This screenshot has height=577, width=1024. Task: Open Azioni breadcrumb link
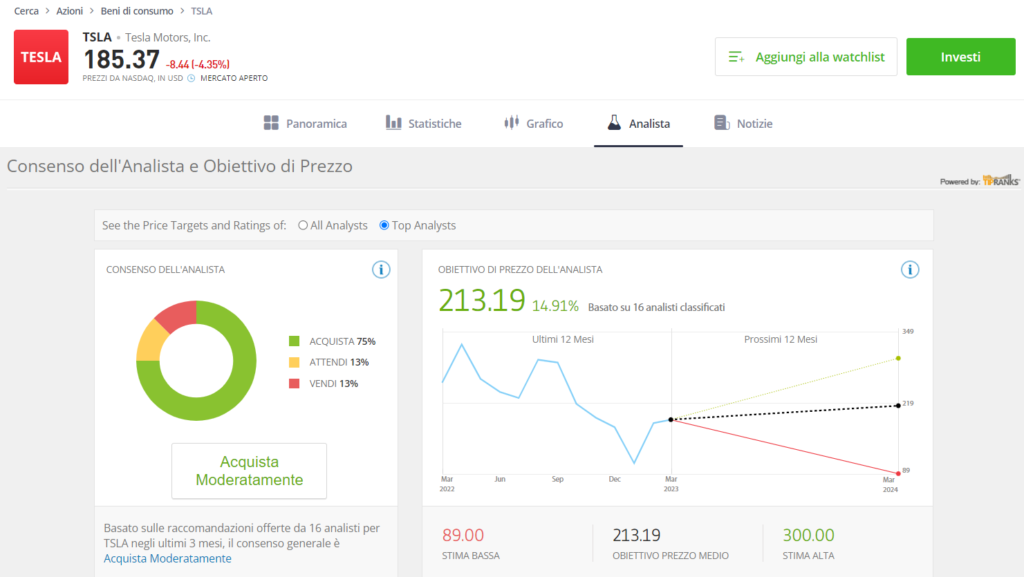click(69, 11)
